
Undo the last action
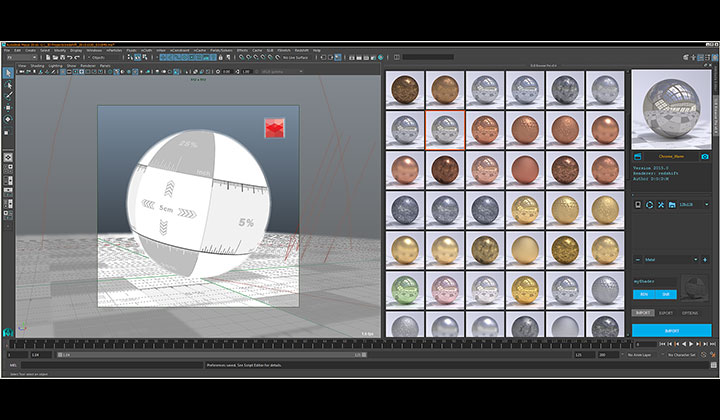(x=70, y=57)
